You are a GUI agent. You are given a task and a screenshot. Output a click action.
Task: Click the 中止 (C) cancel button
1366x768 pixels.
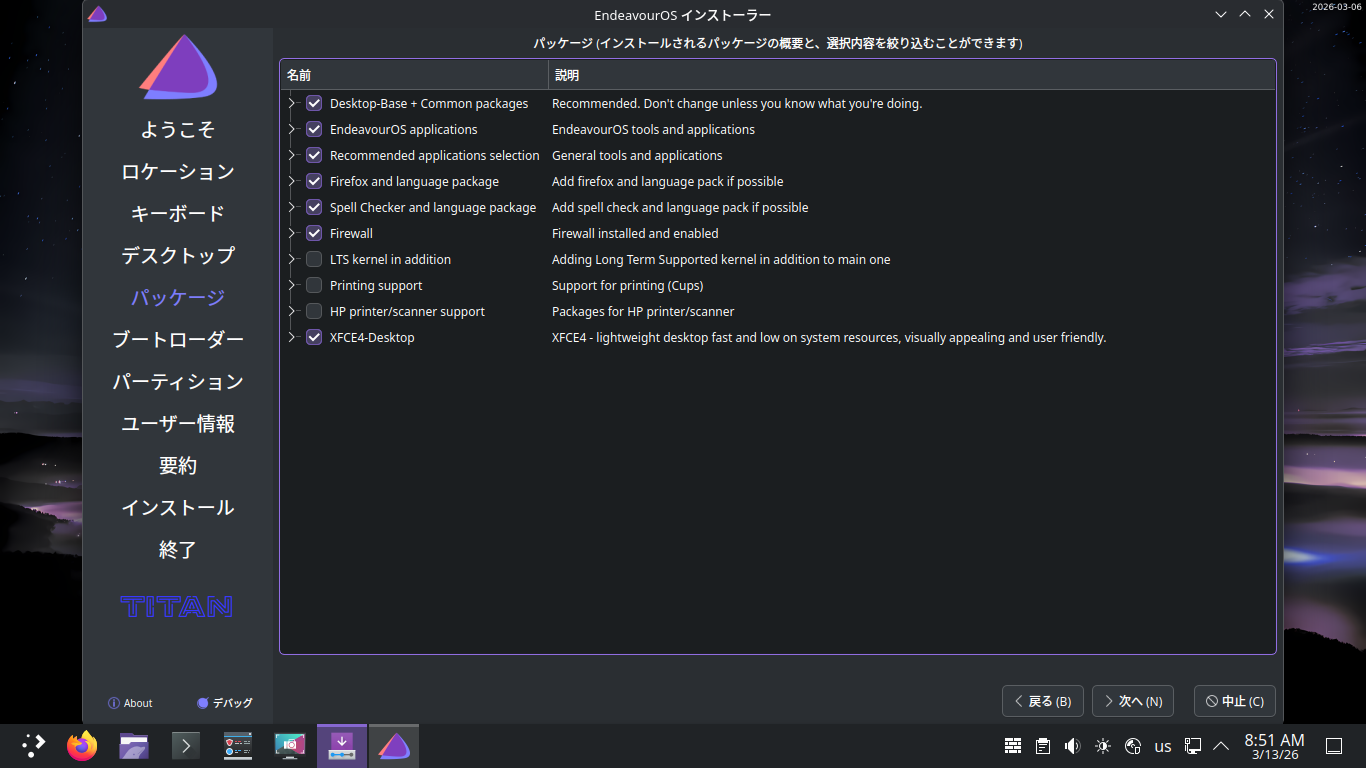(x=1235, y=701)
